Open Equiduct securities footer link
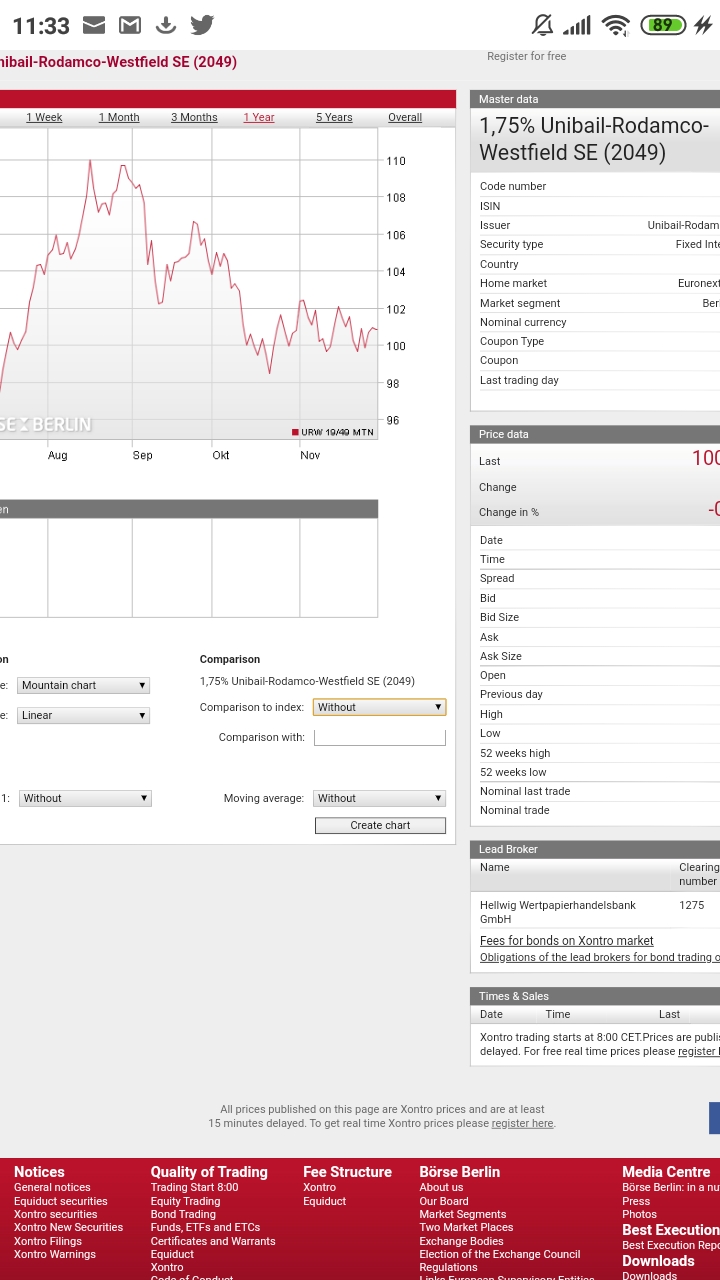Viewport: 720px width, 1280px height. pos(60,1201)
